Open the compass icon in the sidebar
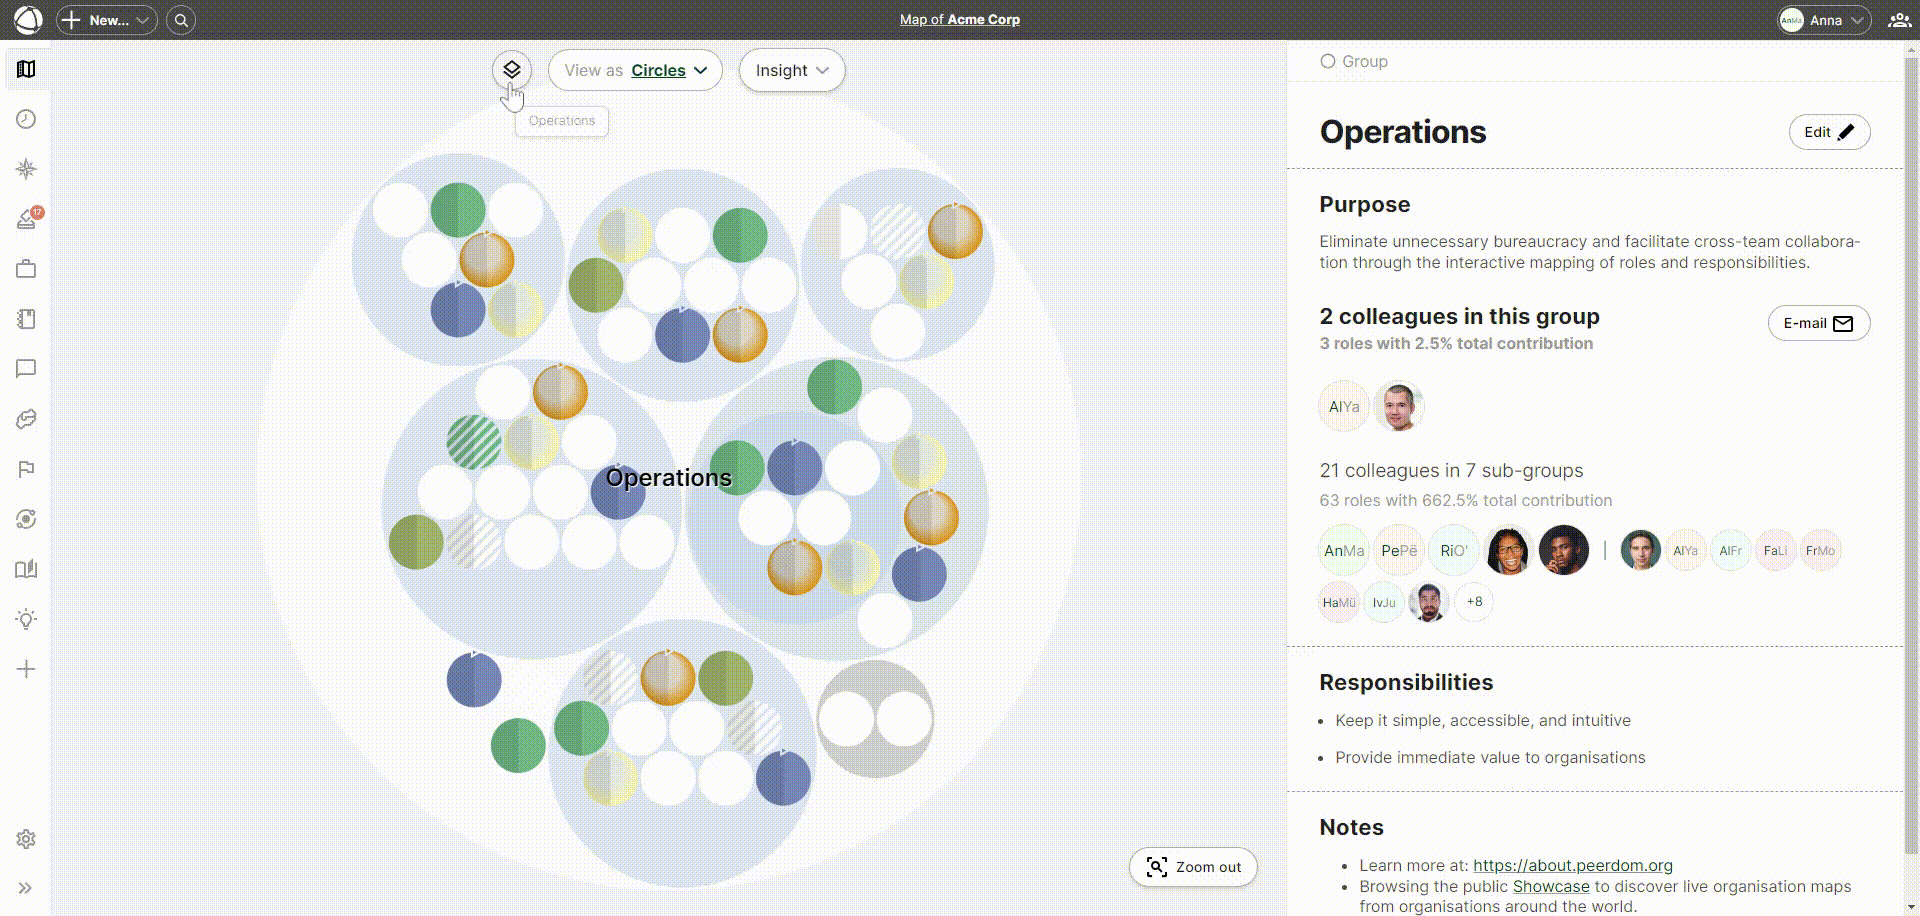The width and height of the screenshot is (1920, 916). click(26, 169)
